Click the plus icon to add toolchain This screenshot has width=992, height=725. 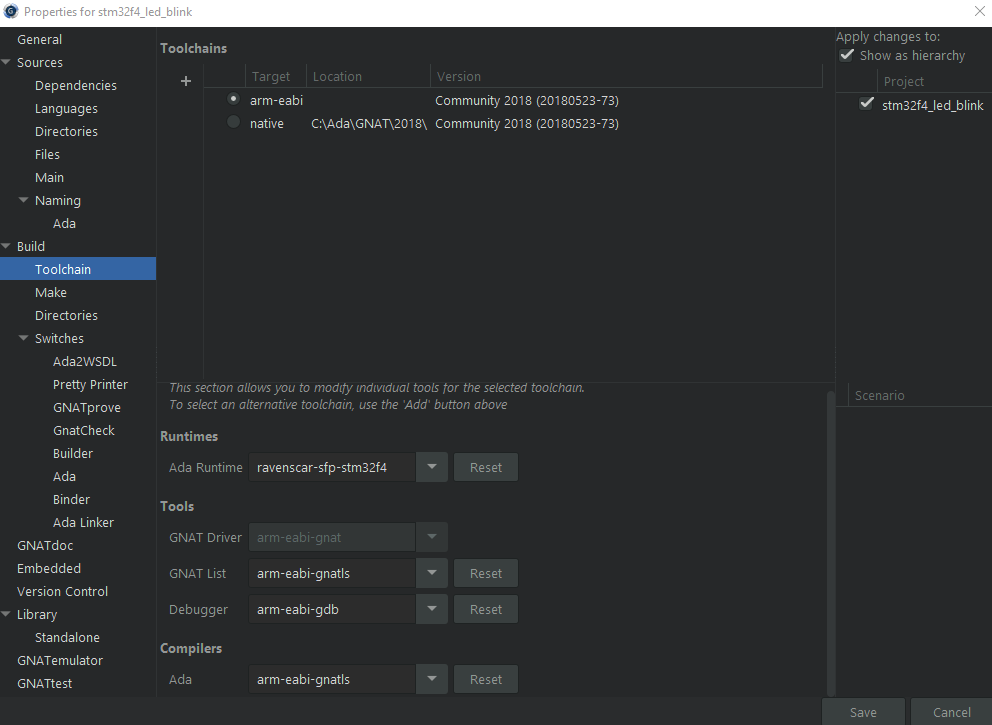[185, 82]
